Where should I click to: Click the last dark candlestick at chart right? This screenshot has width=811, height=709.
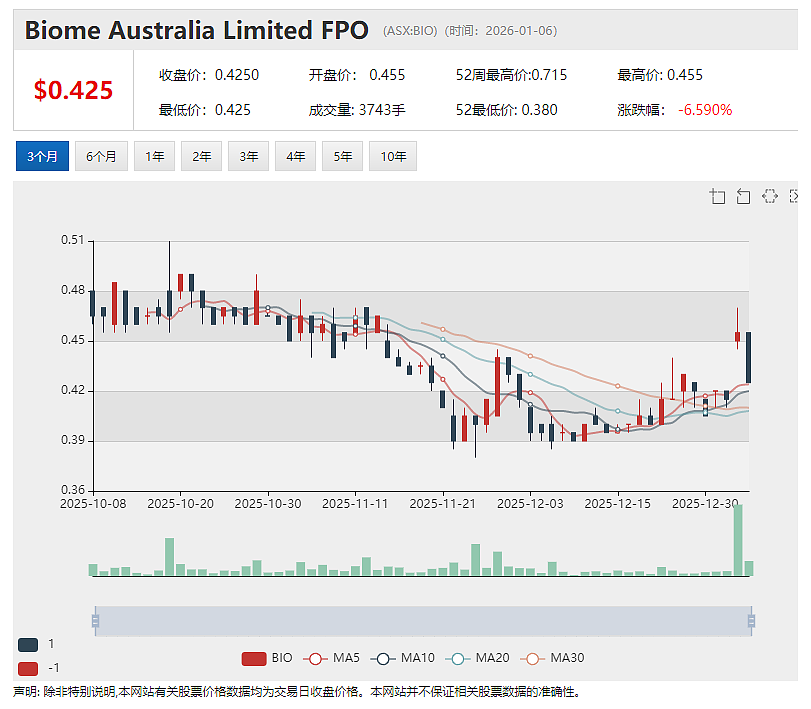pyautogui.click(x=748, y=357)
